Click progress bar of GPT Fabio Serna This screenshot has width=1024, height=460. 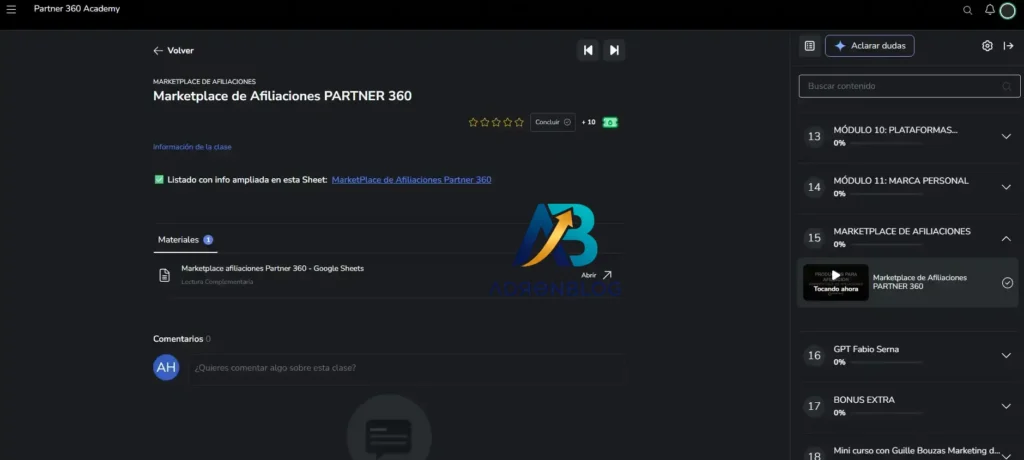point(886,362)
